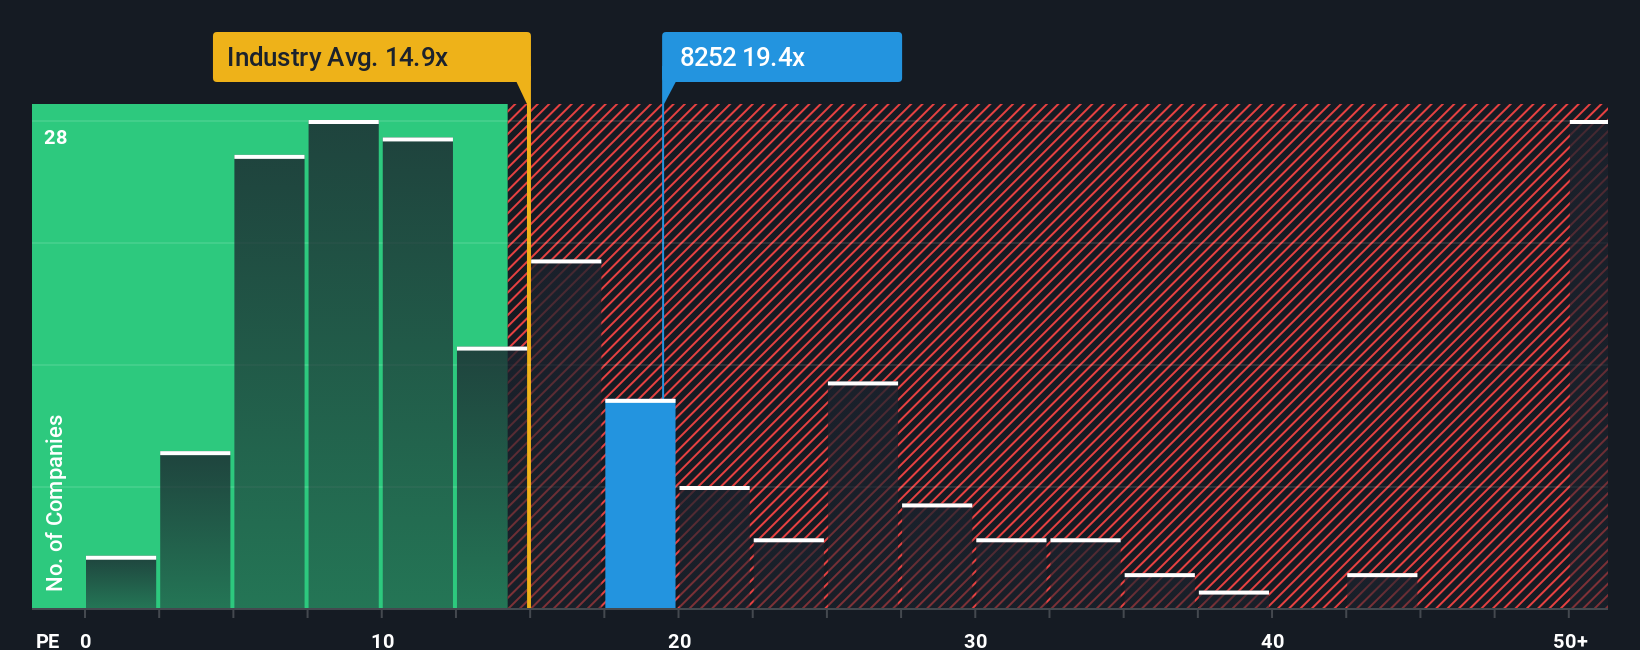Select the bar between PE 12.5 and 15
This screenshot has width=1640, height=650.
pyautogui.click(x=492, y=478)
